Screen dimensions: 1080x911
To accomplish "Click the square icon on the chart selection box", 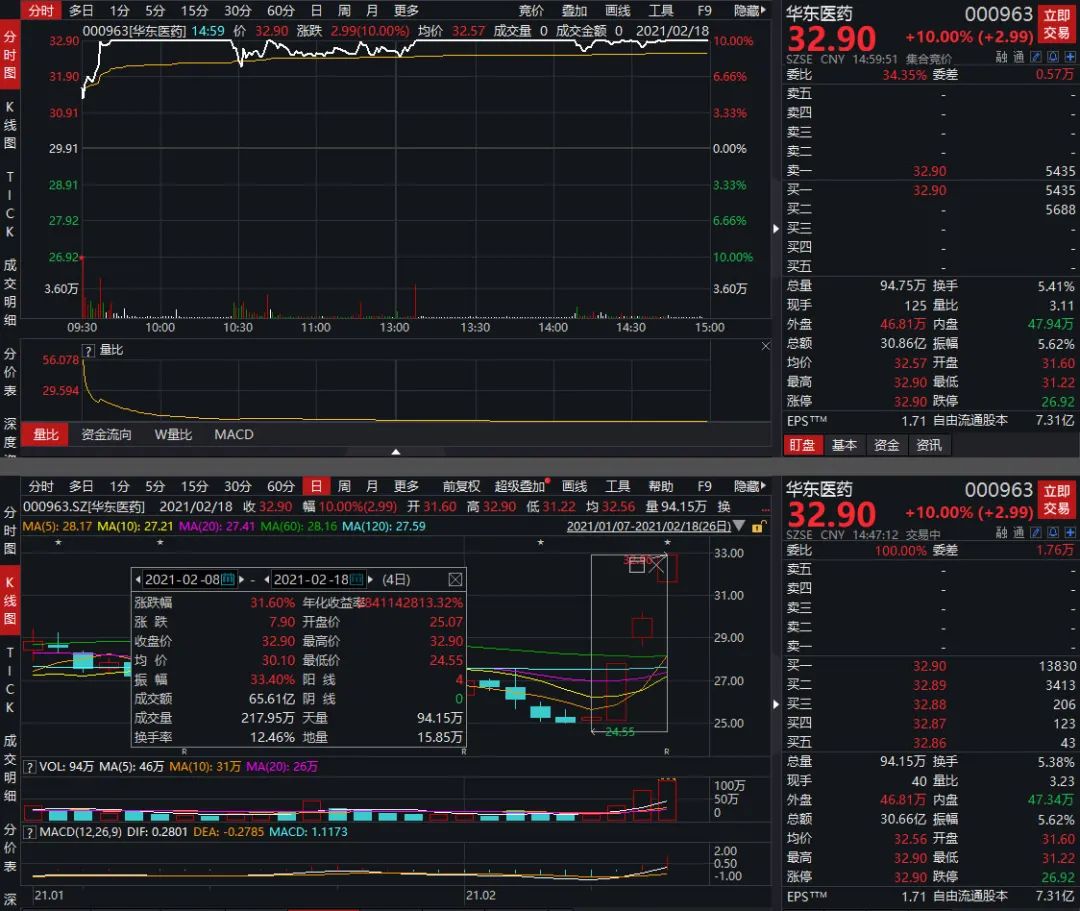I will point(637,565).
